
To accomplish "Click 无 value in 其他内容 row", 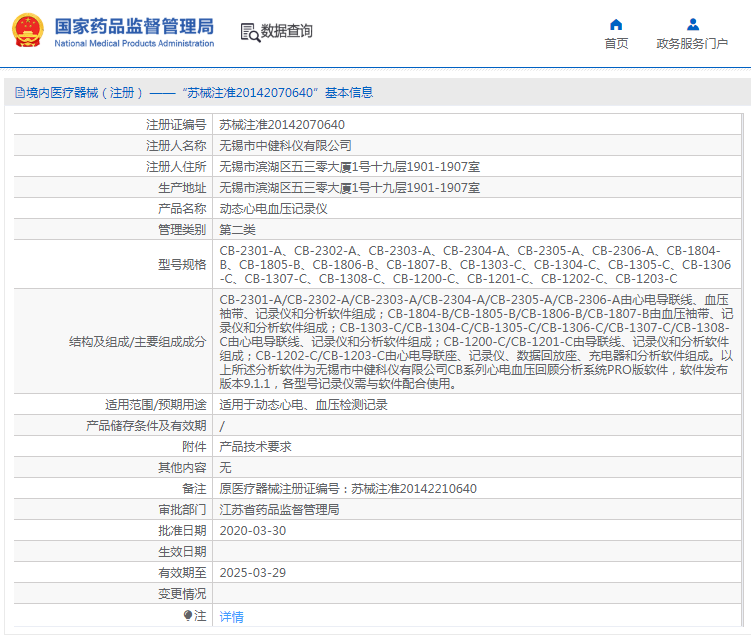I will coord(226,468).
